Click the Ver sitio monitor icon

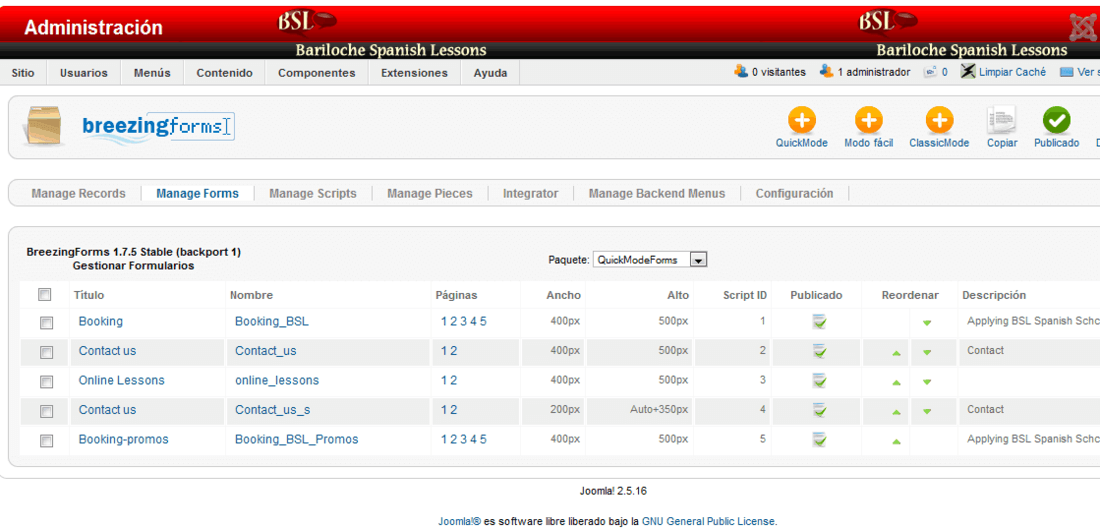coord(1067,72)
